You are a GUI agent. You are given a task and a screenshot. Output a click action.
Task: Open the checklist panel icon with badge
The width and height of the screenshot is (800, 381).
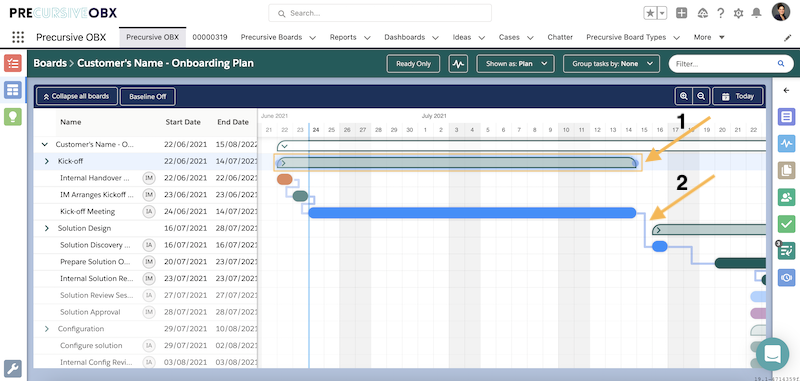pos(786,250)
